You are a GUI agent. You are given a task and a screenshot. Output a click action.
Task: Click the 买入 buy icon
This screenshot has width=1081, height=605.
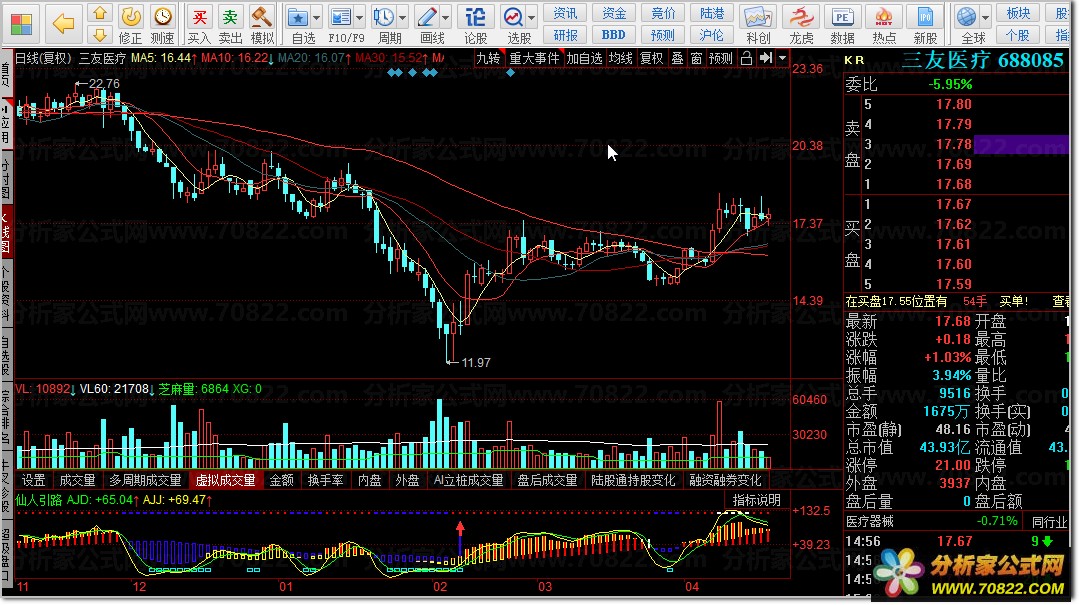(x=199, y=24)
